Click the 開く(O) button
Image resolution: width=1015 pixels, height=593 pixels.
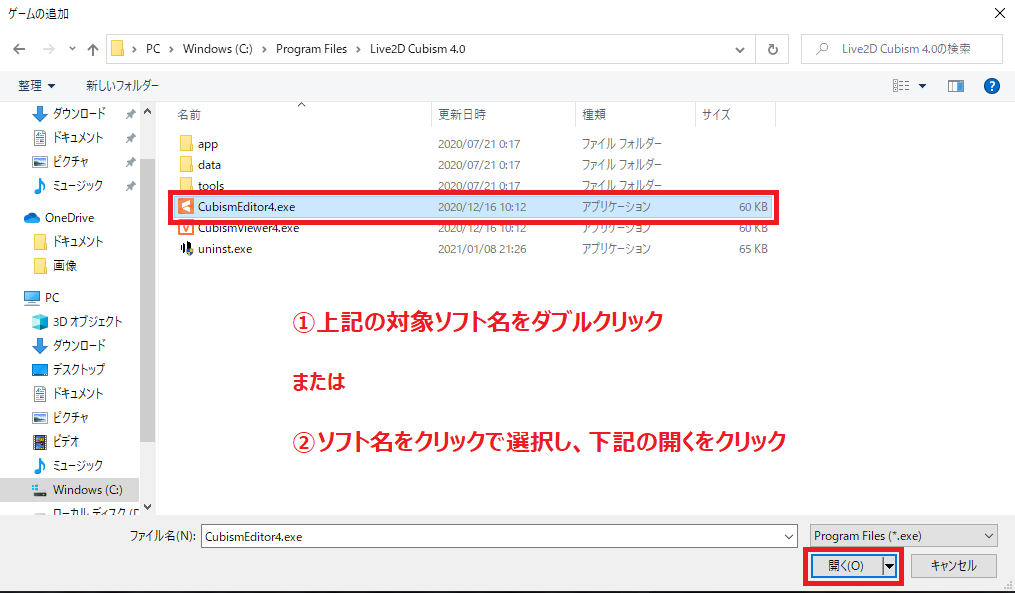846,566
